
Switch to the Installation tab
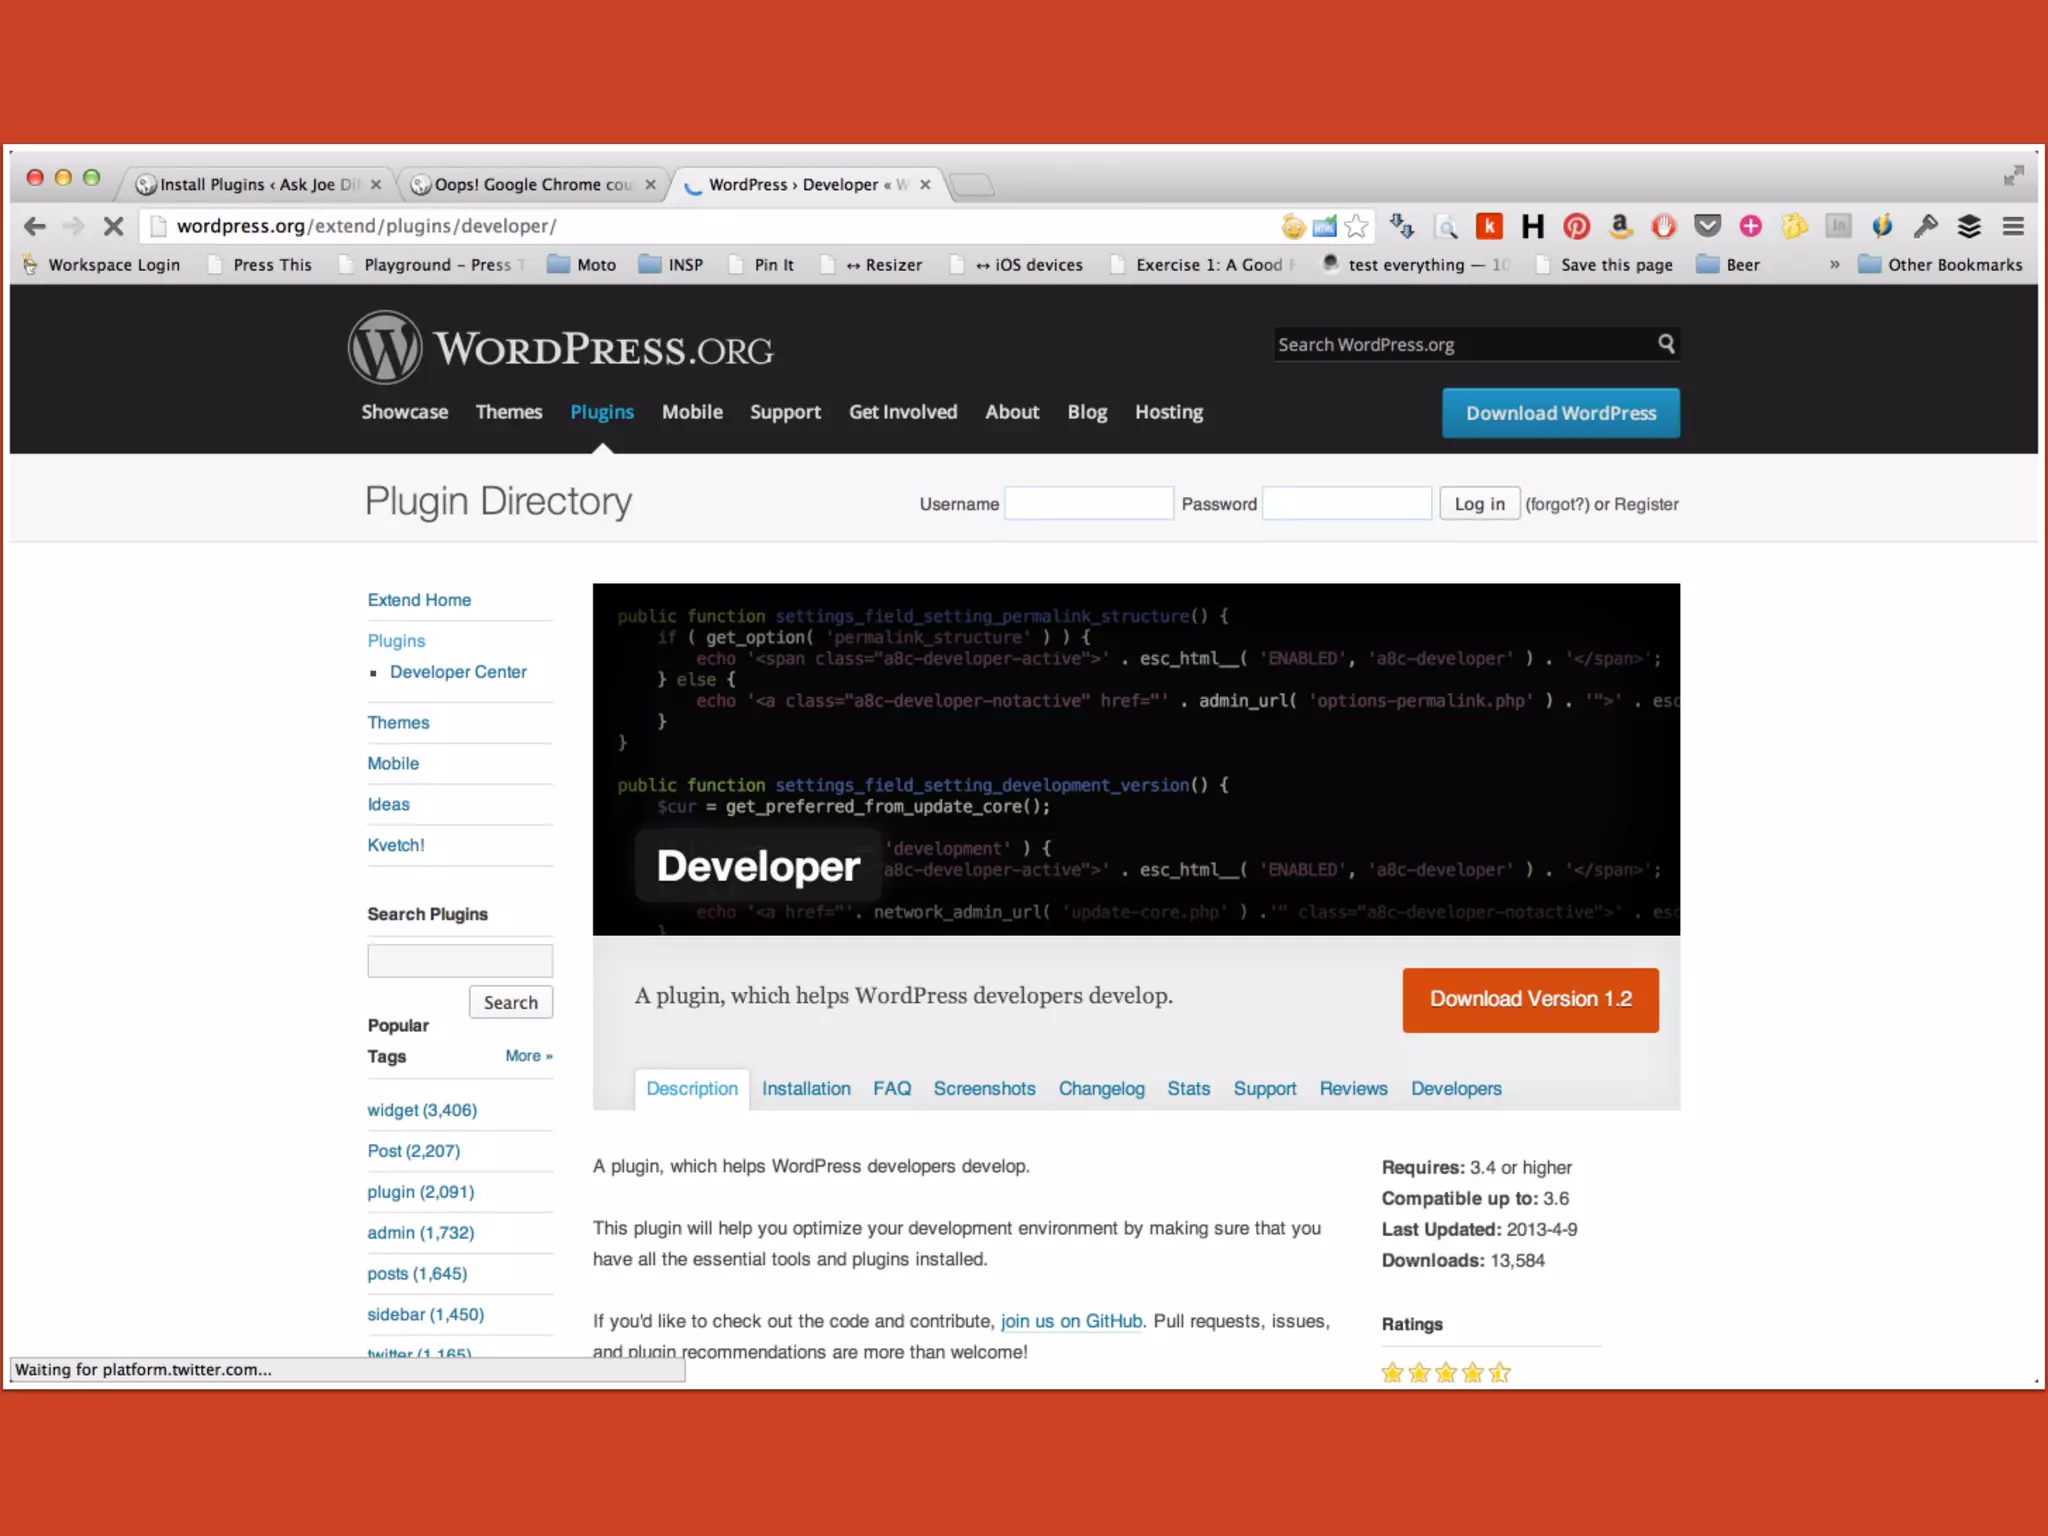tap(806, 1088)
